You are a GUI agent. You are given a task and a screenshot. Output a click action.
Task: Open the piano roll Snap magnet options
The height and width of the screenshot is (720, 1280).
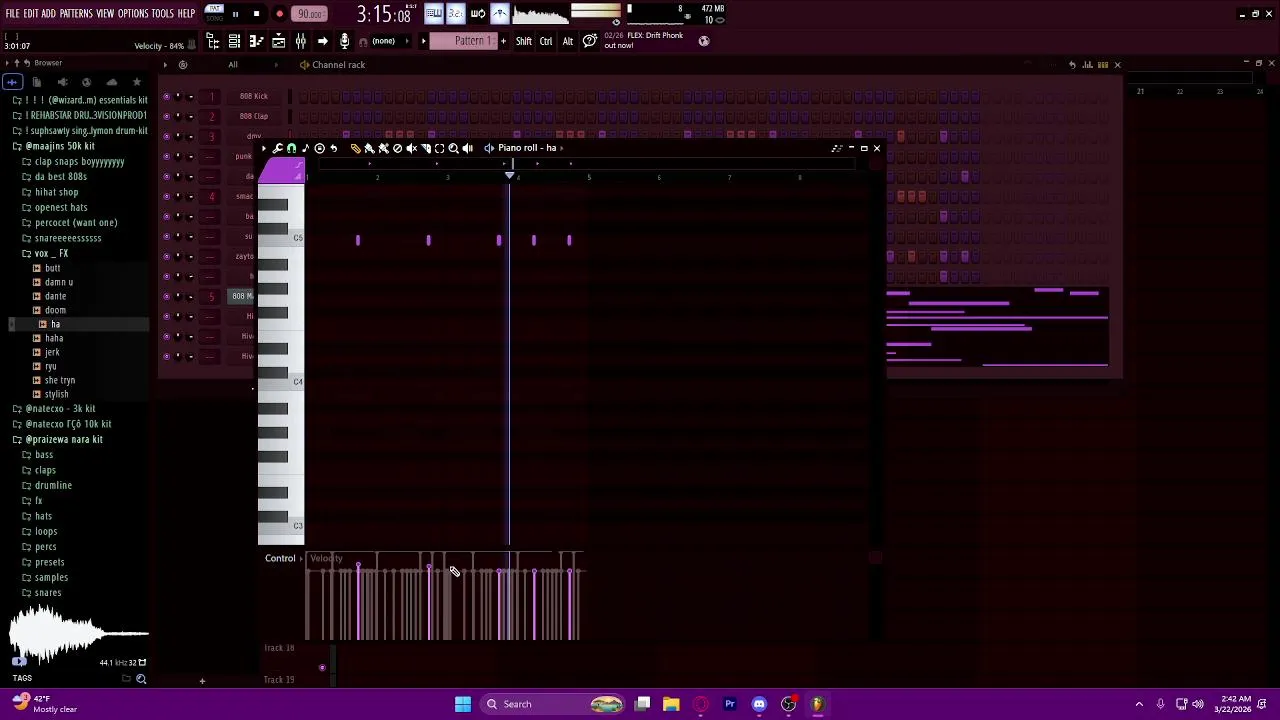(291, 148)
